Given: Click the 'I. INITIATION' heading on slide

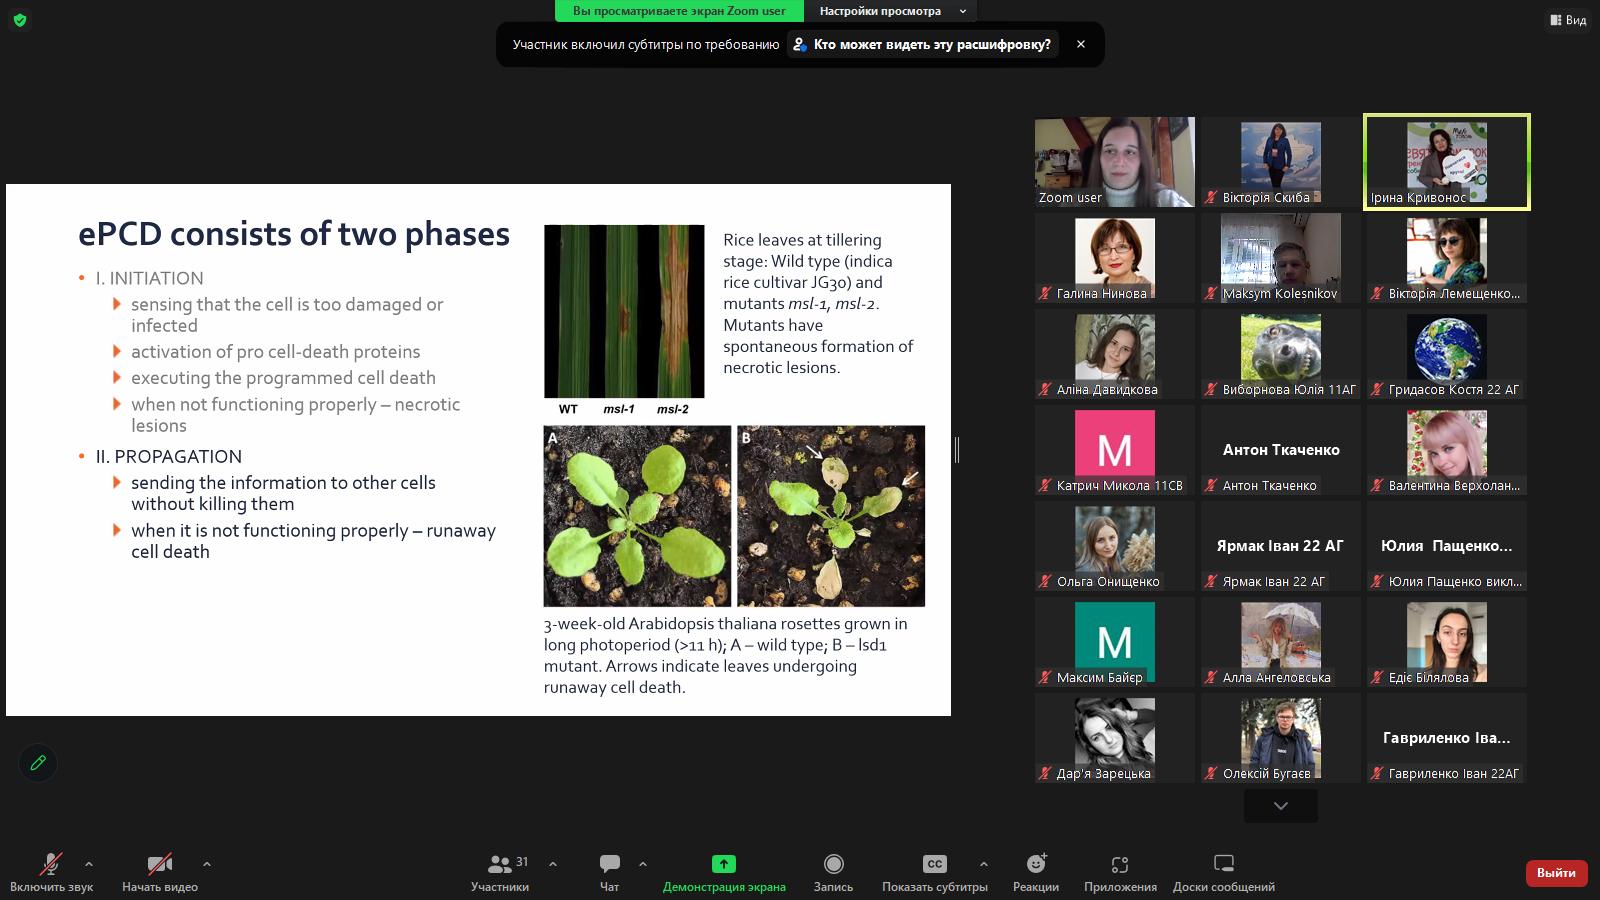Looking at the screenshot, I should coord(149,278).
